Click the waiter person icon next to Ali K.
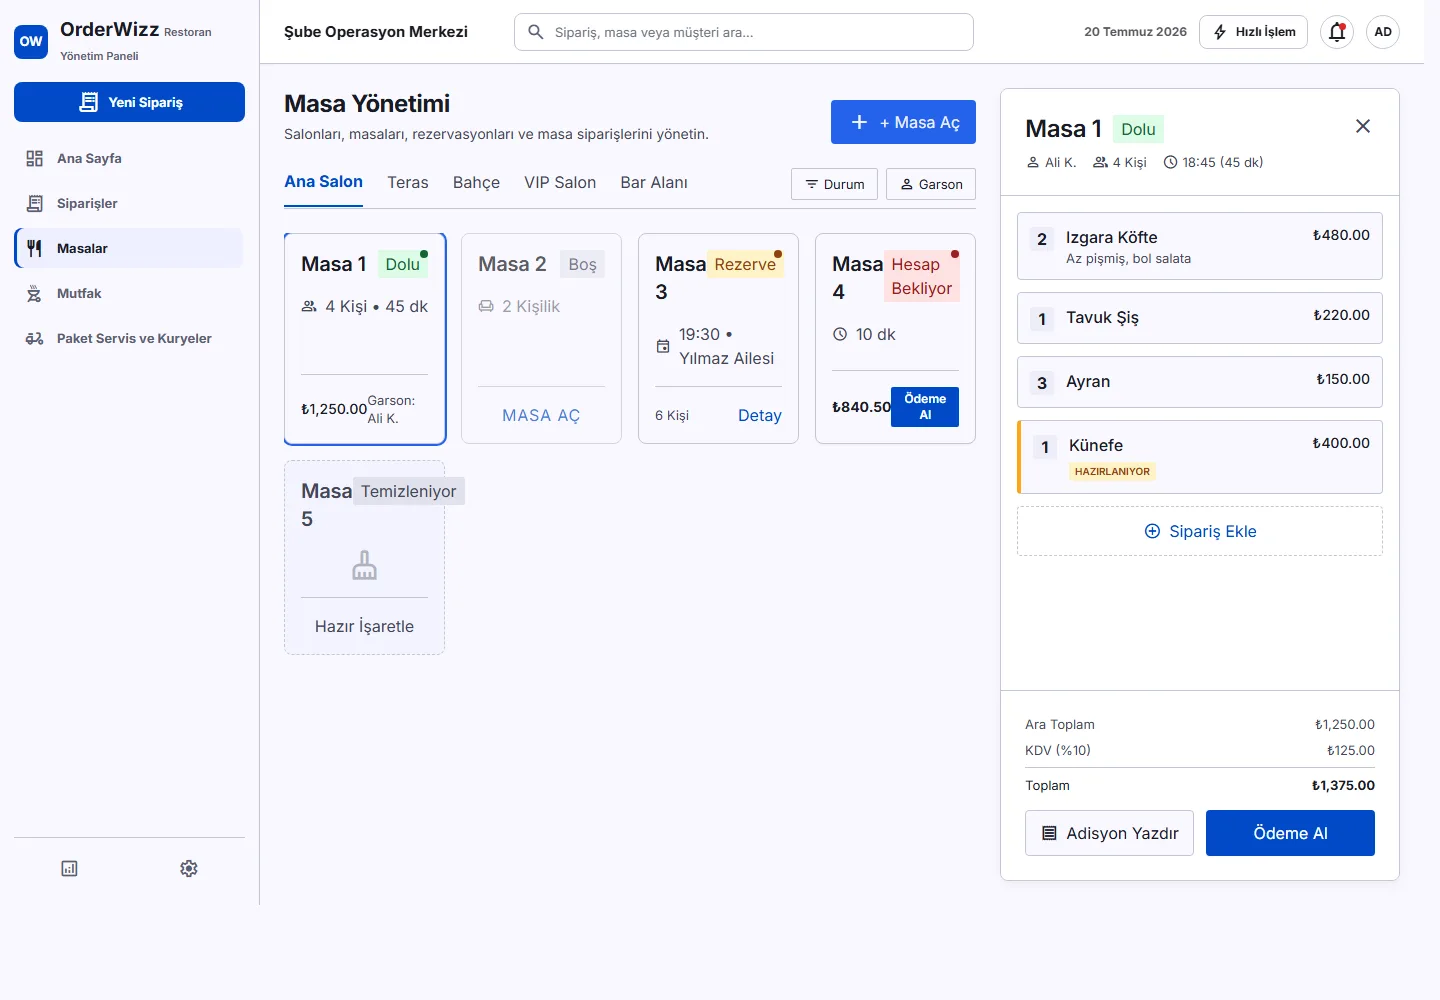The width and height of the screenshot is (1440, 1000). click(1033, 162)
